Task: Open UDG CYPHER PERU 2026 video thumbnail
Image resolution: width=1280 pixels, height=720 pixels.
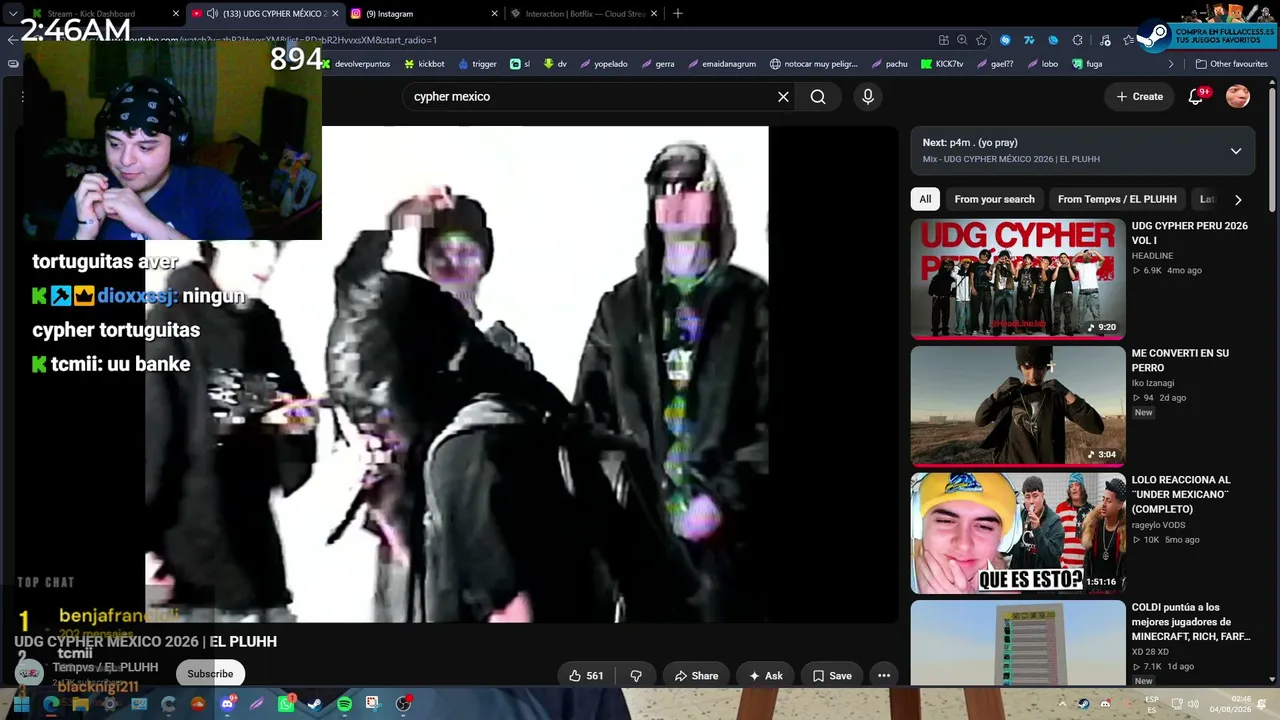Action: (1018, 279)
